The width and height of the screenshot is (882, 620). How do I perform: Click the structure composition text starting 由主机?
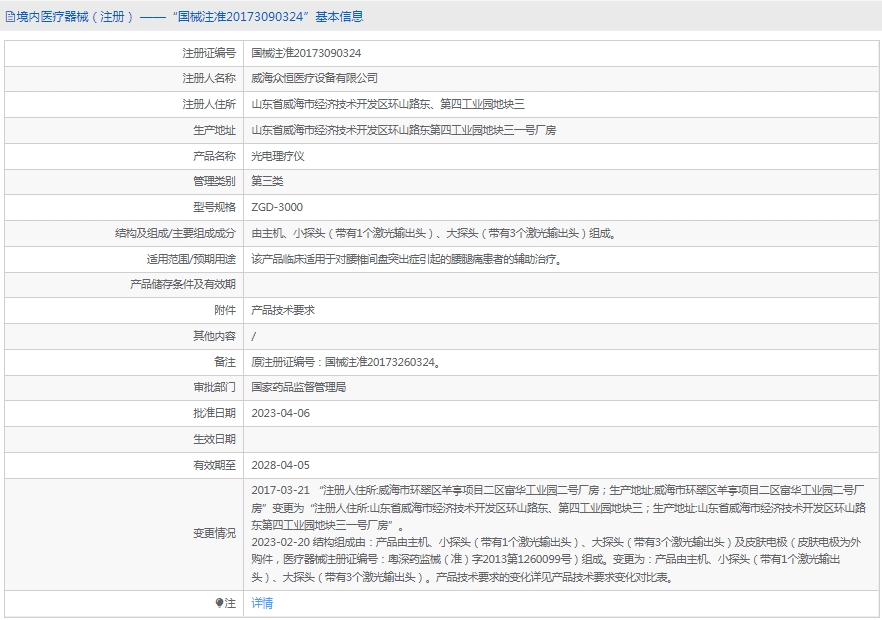click(x=434, y=233)
